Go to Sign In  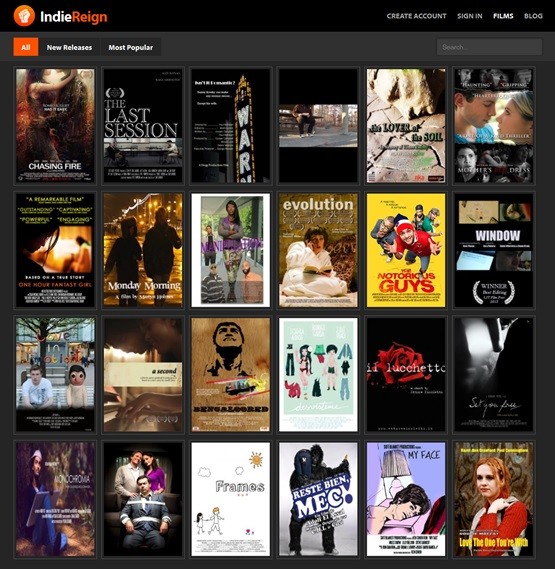point(470,16)
